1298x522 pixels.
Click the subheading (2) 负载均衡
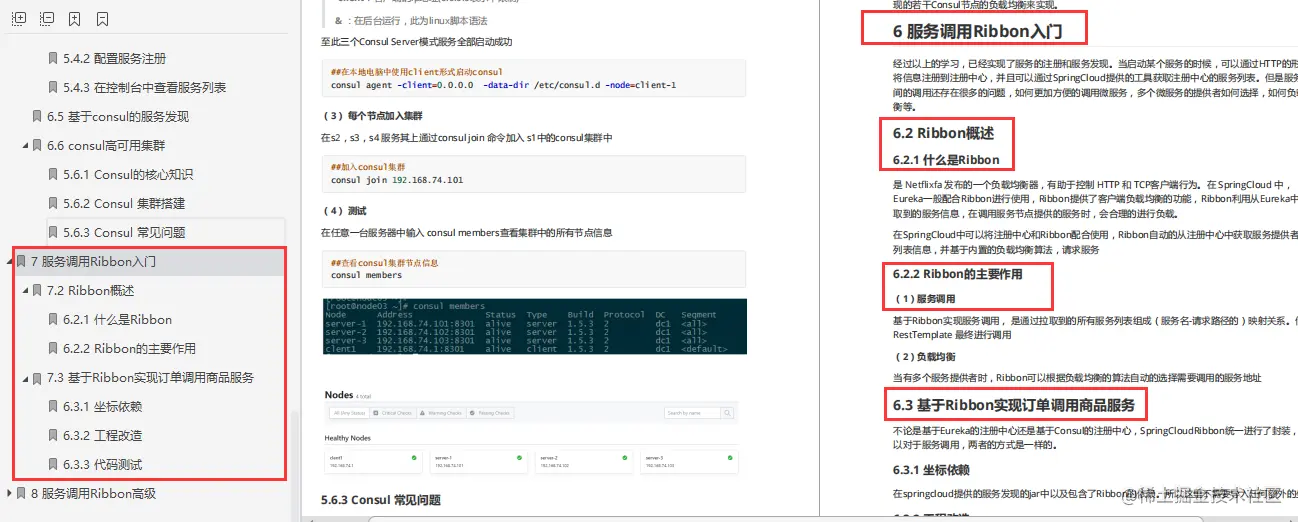pyautogui.click(x=924, y=356)
